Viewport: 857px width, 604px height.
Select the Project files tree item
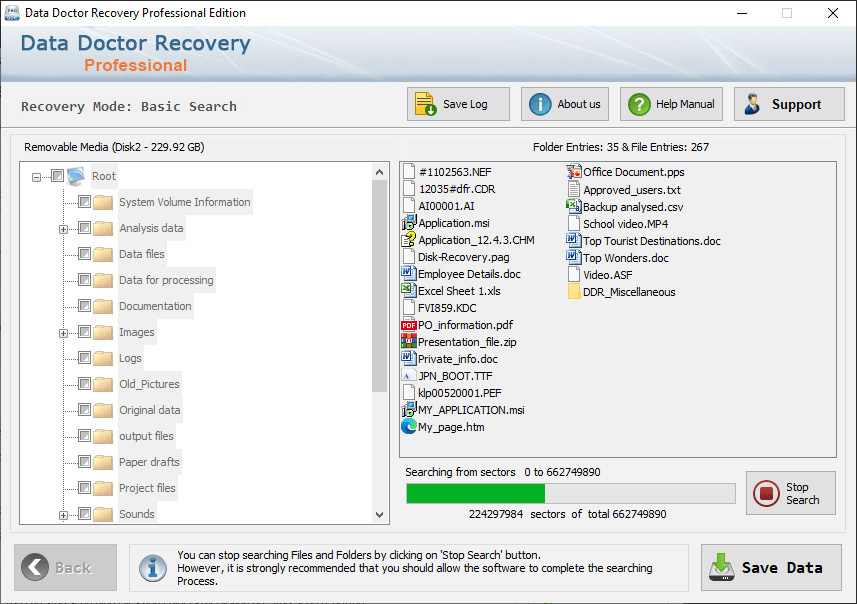pos(147,488)
